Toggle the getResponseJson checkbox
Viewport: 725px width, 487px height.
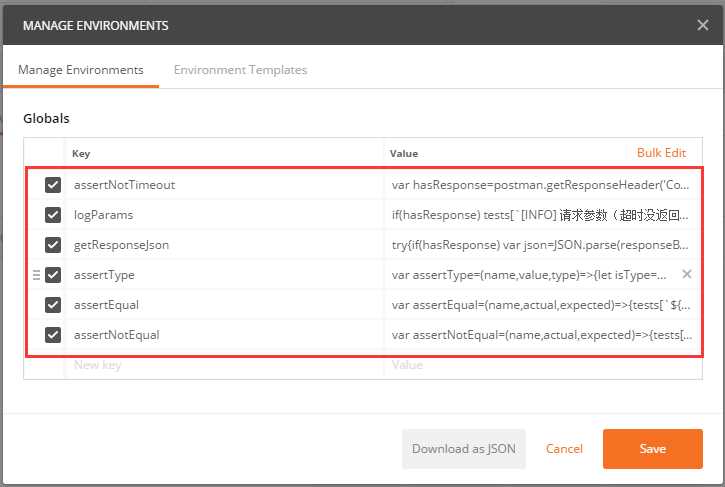(53, 245)
